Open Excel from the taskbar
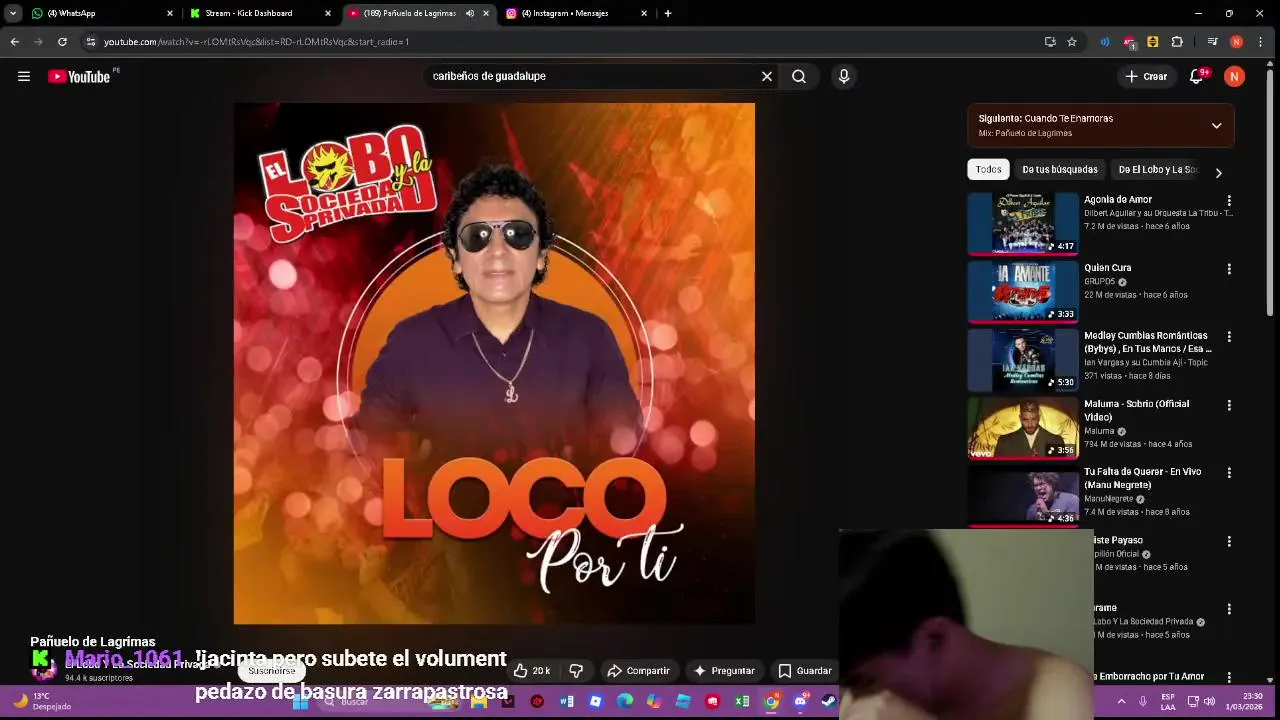The height and width of the screenshot is (720, 1280). [742, 701]
